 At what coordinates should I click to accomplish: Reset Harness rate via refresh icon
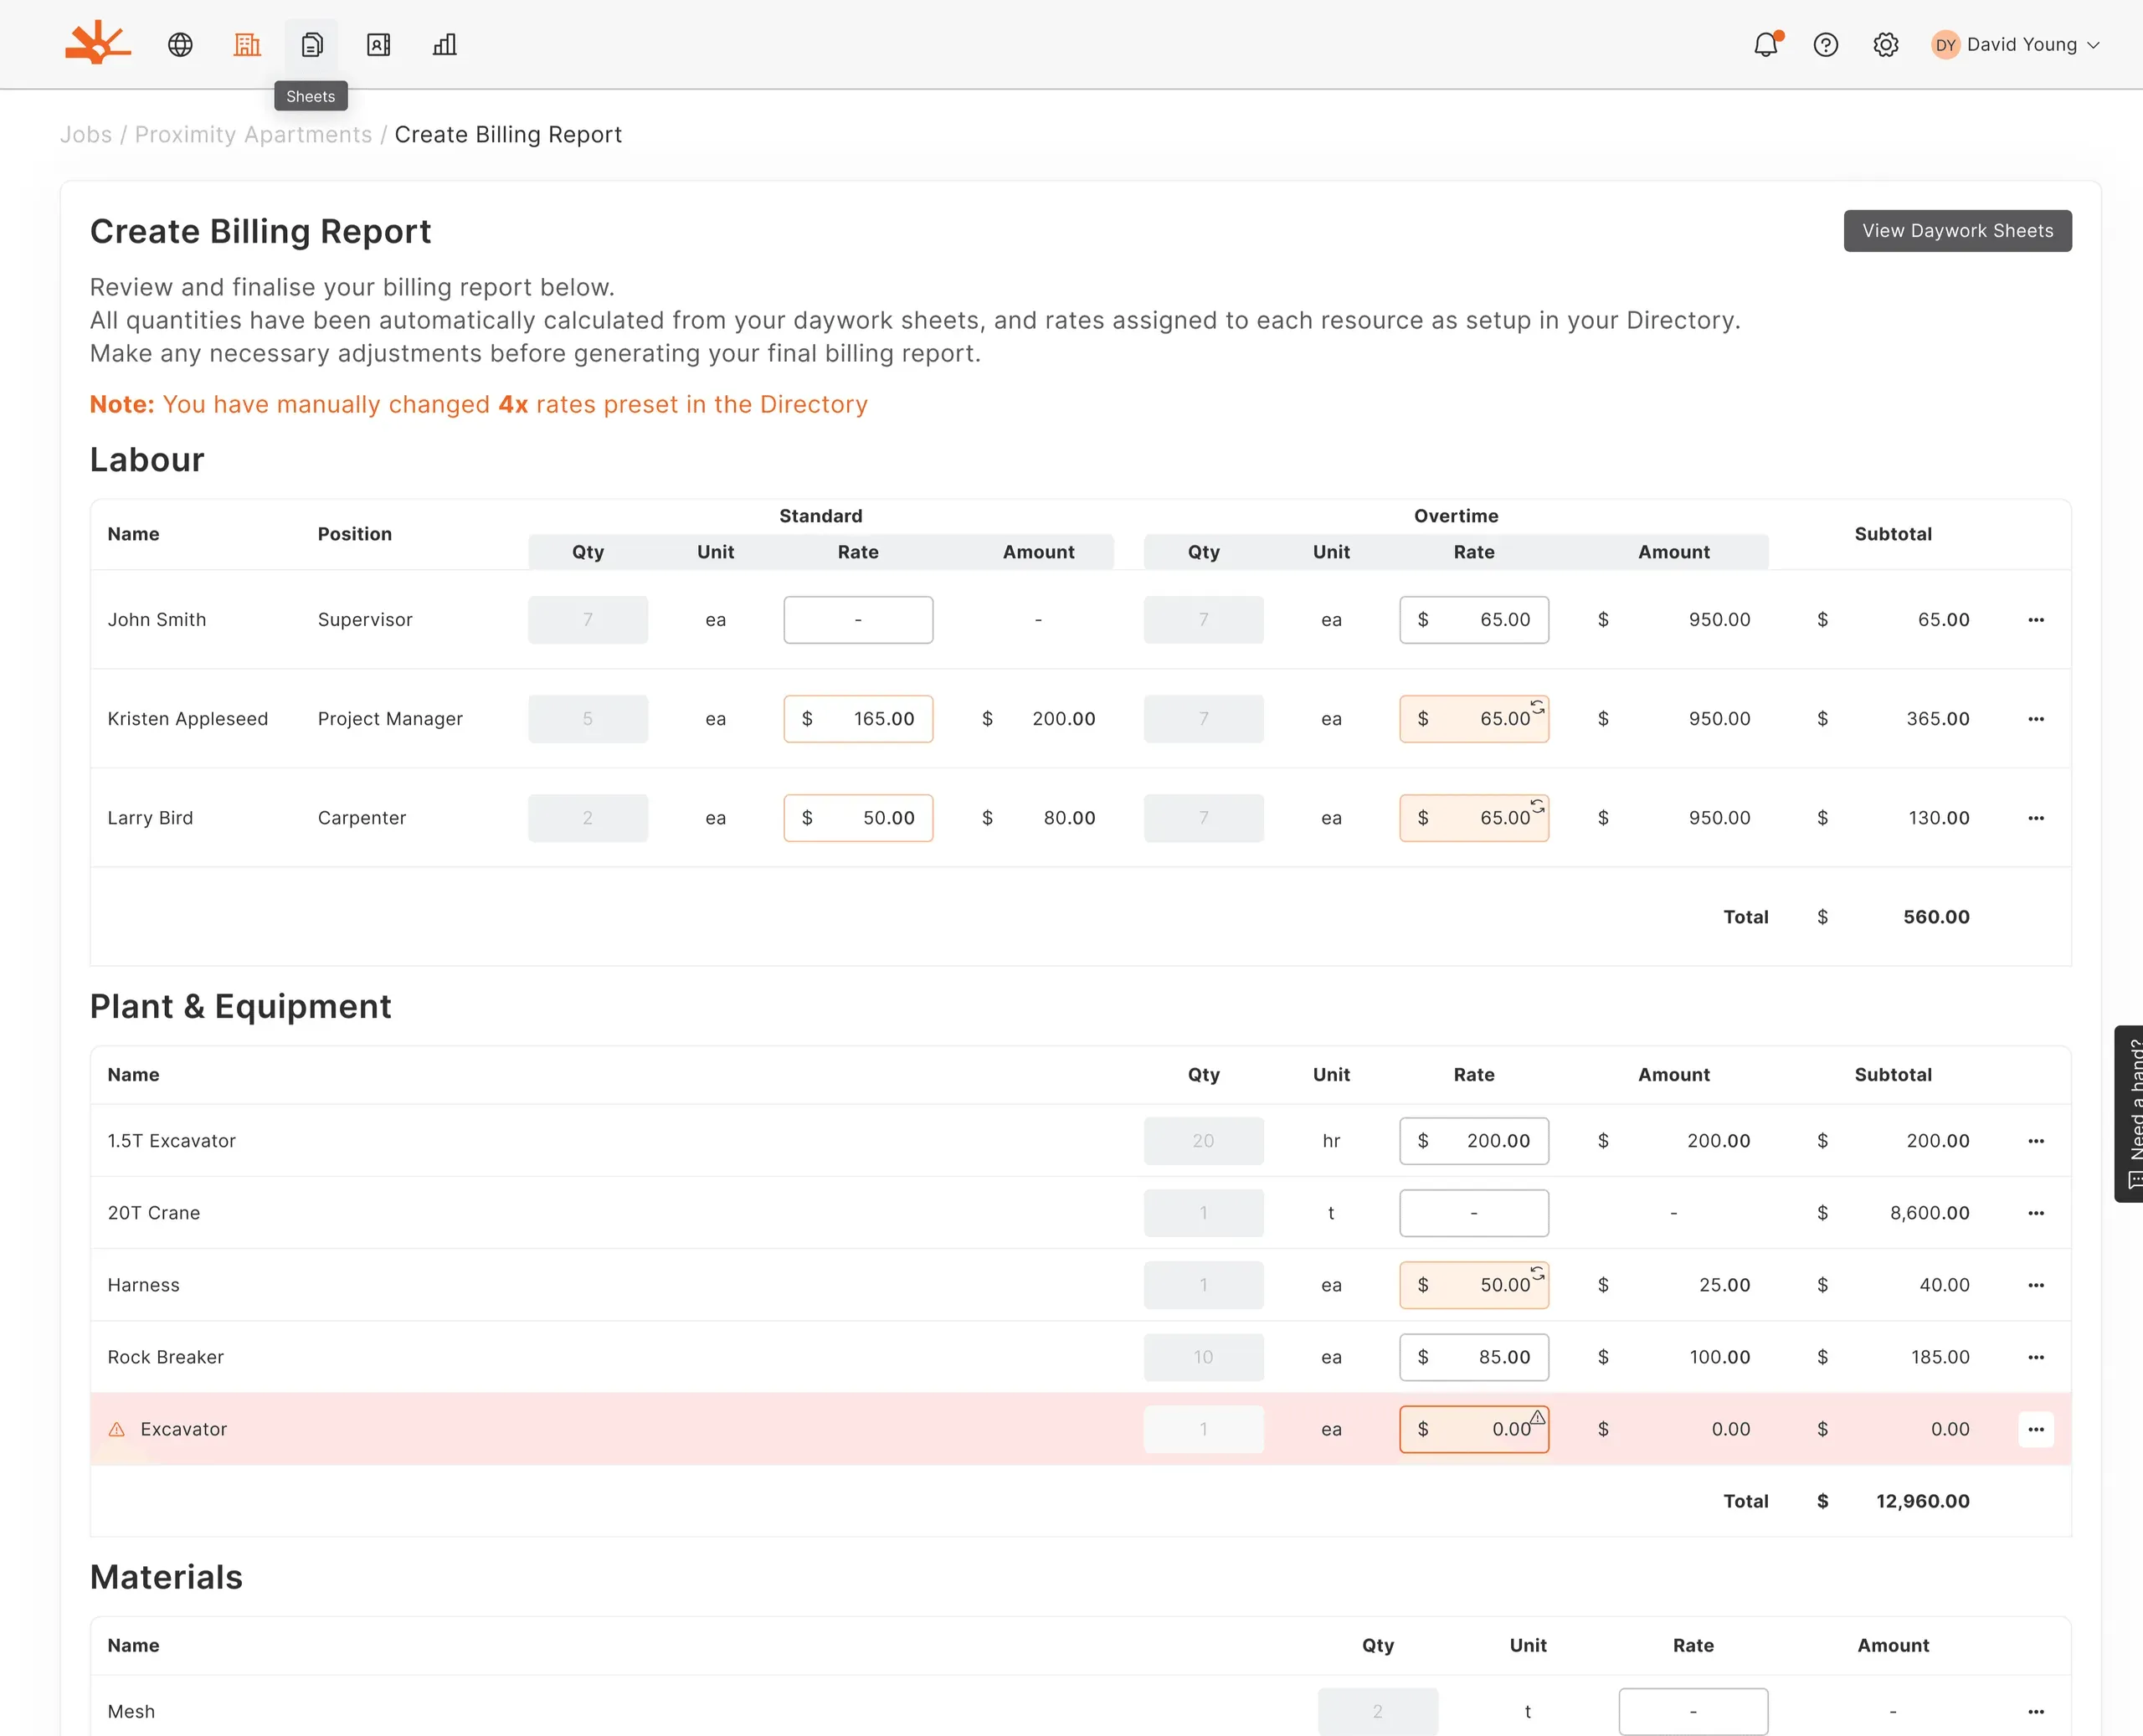[1537, 1273]
